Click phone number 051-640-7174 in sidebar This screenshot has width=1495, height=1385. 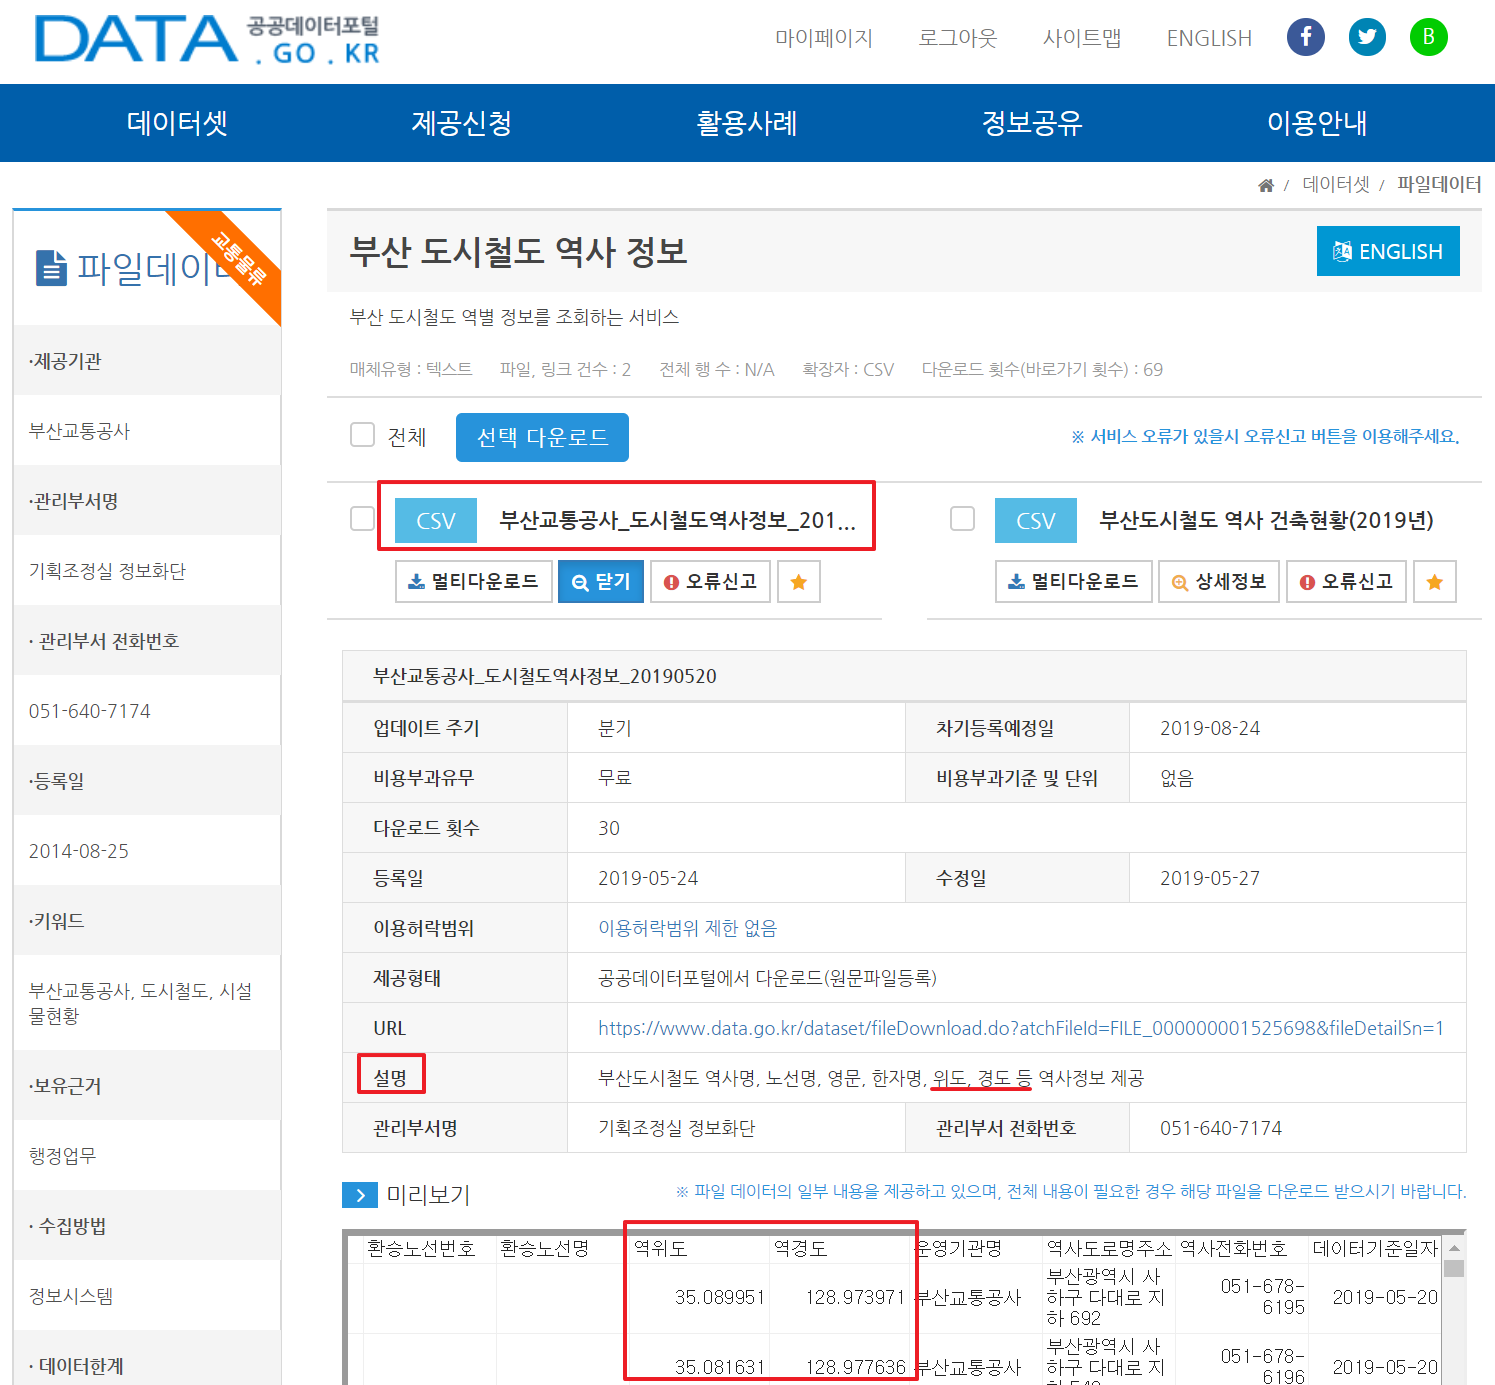pyautogui.click(x=90, y=711)
